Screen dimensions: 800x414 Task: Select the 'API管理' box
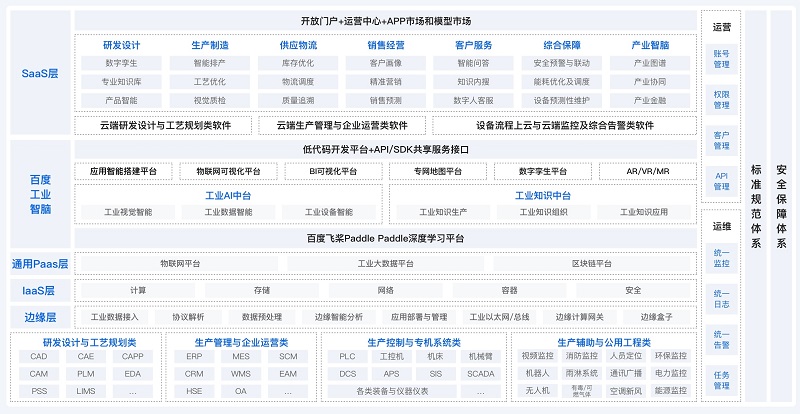[721, 181]
